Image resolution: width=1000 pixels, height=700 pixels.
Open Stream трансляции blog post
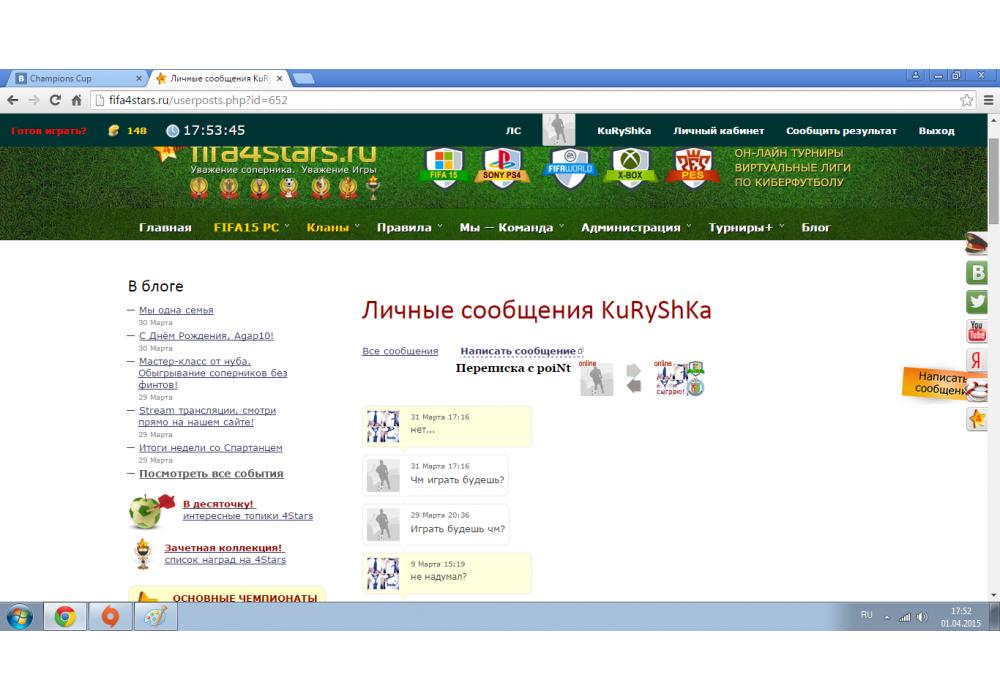pos(207,416)
